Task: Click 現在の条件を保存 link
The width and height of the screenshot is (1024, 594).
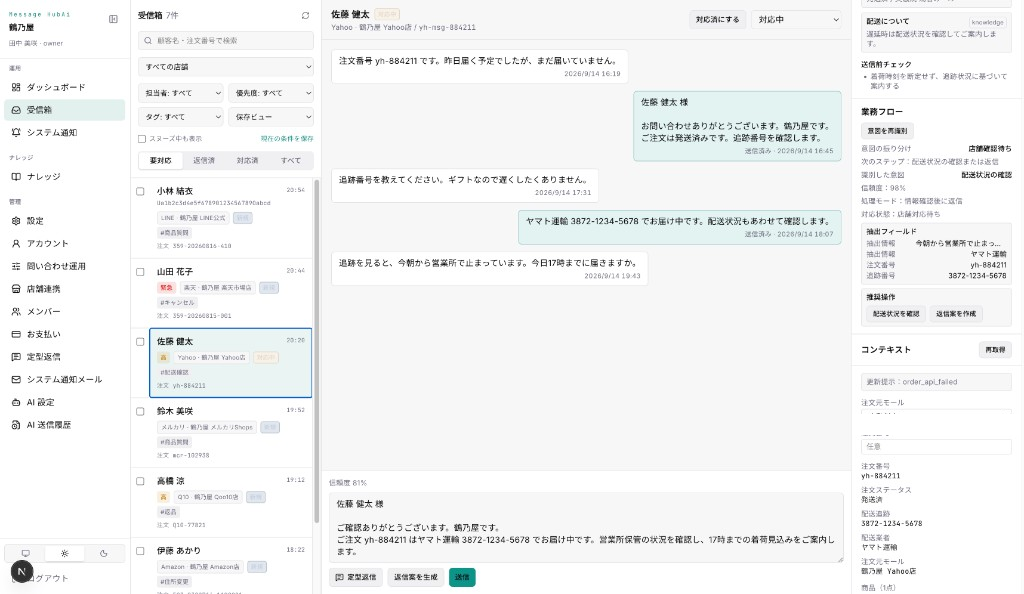Action: (287, 138)
